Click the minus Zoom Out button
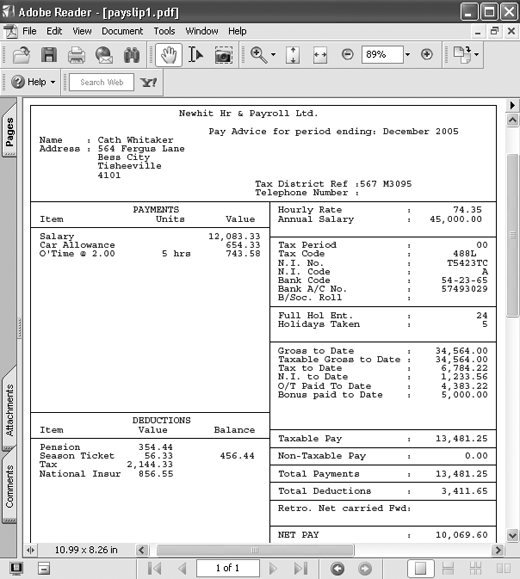This screenshot has width=520, height=579. click(347, 55)
